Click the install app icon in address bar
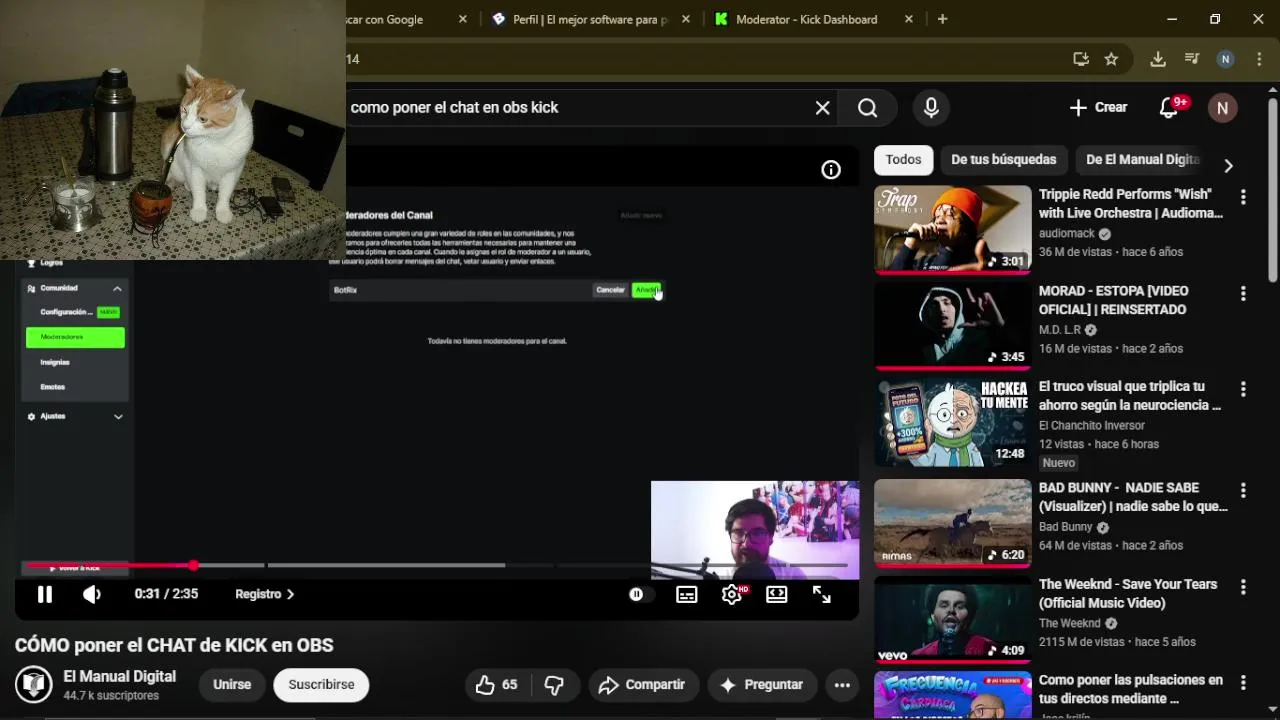The width and height of the screenshot is (1280, 720). point(1081,59)
